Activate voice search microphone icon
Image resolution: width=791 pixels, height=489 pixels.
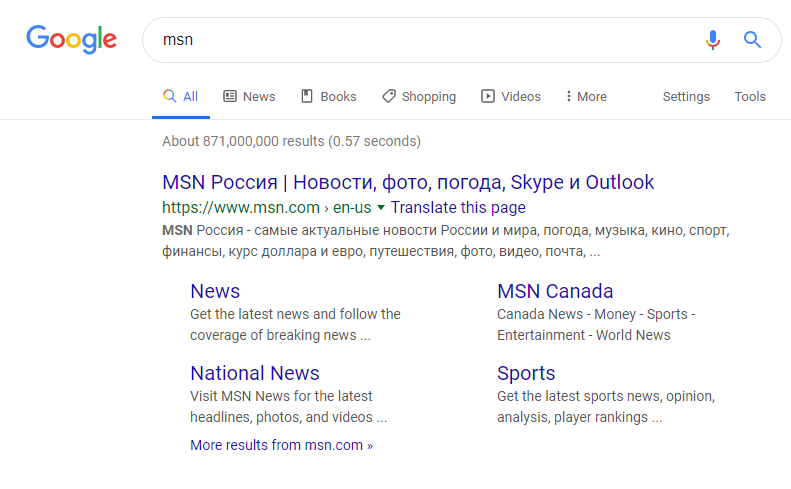point(713,39)
